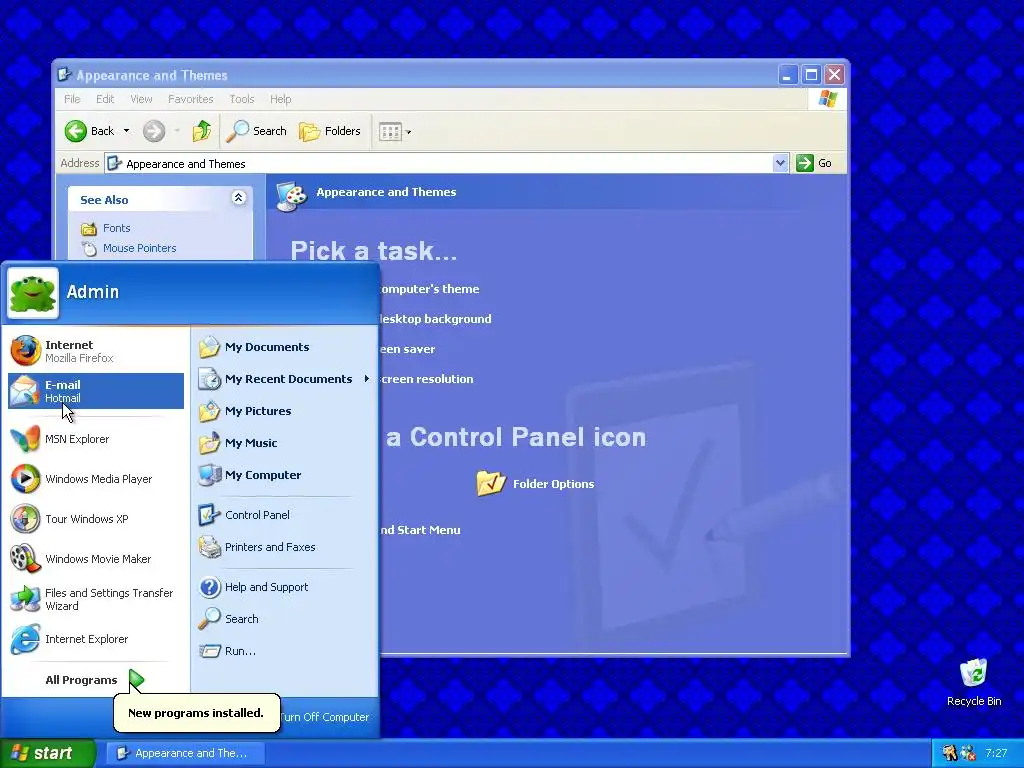This screenshot has width=1024, height=768.
Task: Launch Hotmail E-mail entry
Action: click(x=96, y=391)
